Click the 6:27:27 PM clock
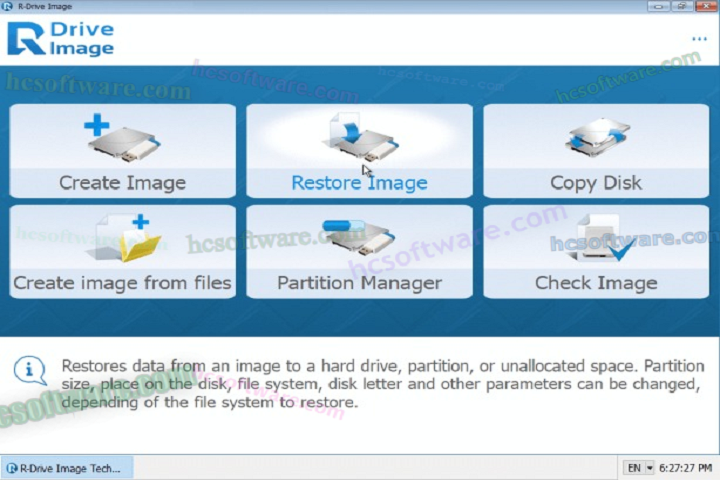Viewport: 720px width, 480px height. click(686, 468)
